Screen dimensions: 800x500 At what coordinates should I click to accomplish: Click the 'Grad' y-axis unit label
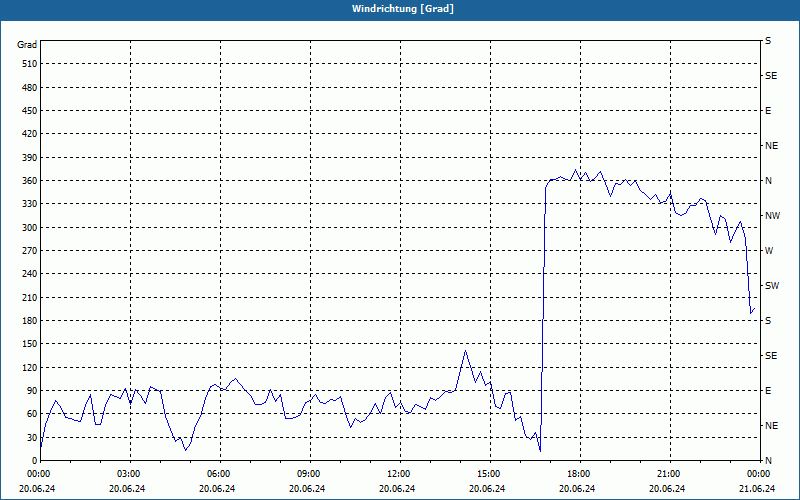pos(27,45)
